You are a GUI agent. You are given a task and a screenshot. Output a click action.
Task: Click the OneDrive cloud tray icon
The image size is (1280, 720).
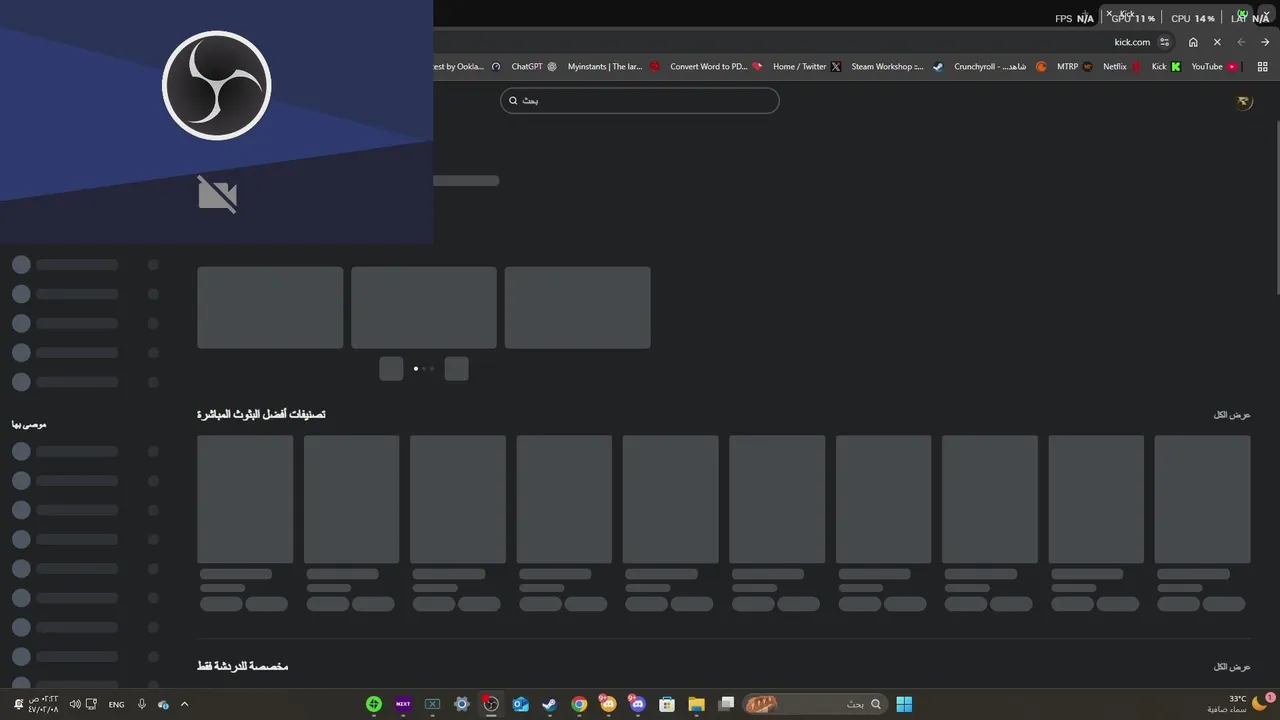pyautogui.click(x=163, y=704)
